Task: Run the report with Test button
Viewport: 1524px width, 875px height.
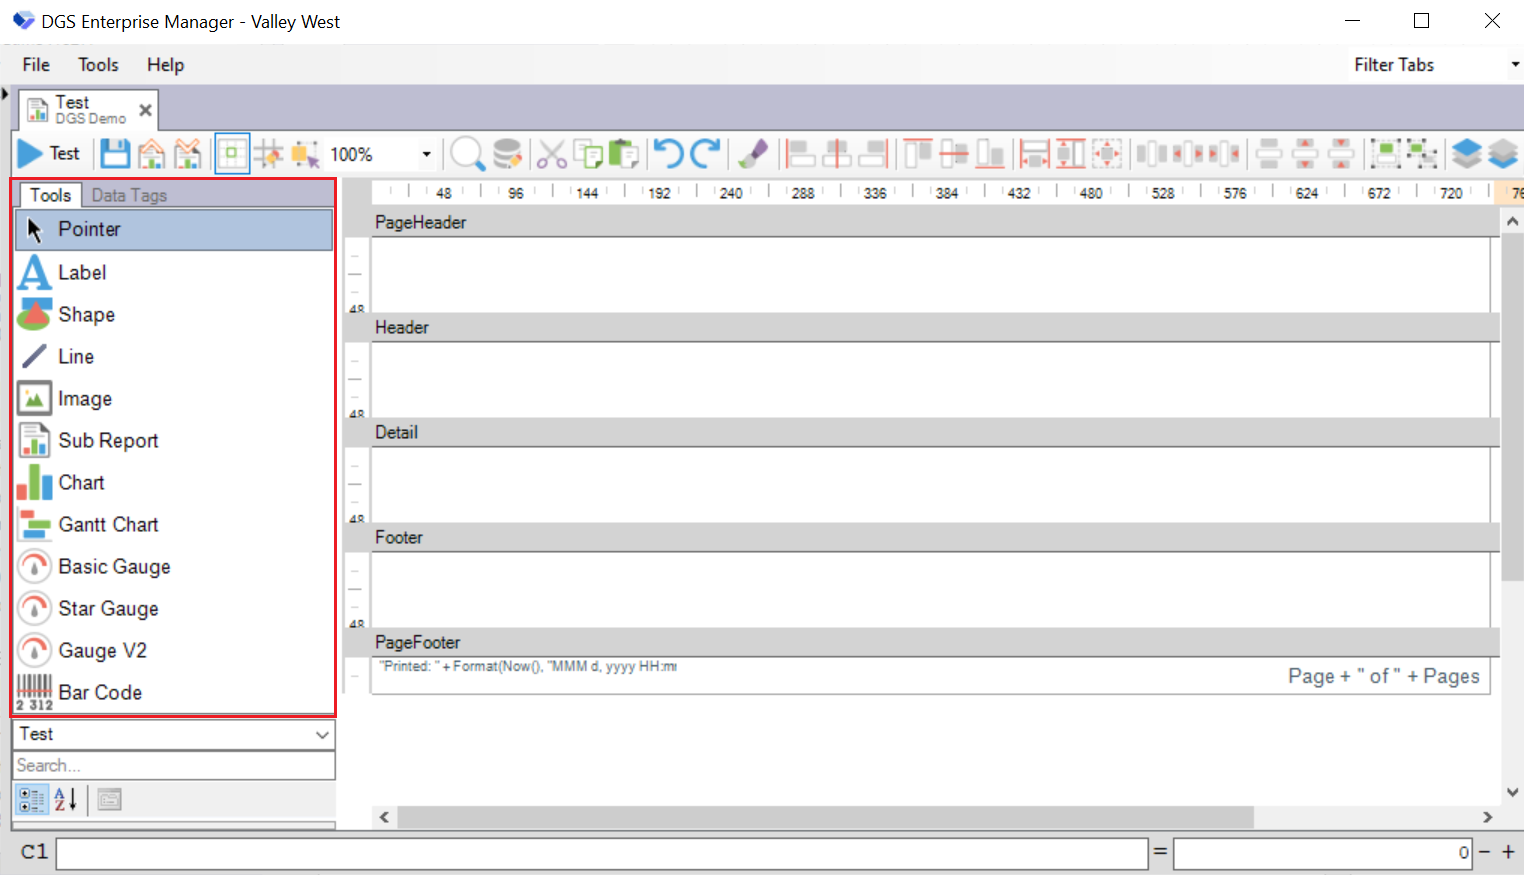Action: [49, 154]
